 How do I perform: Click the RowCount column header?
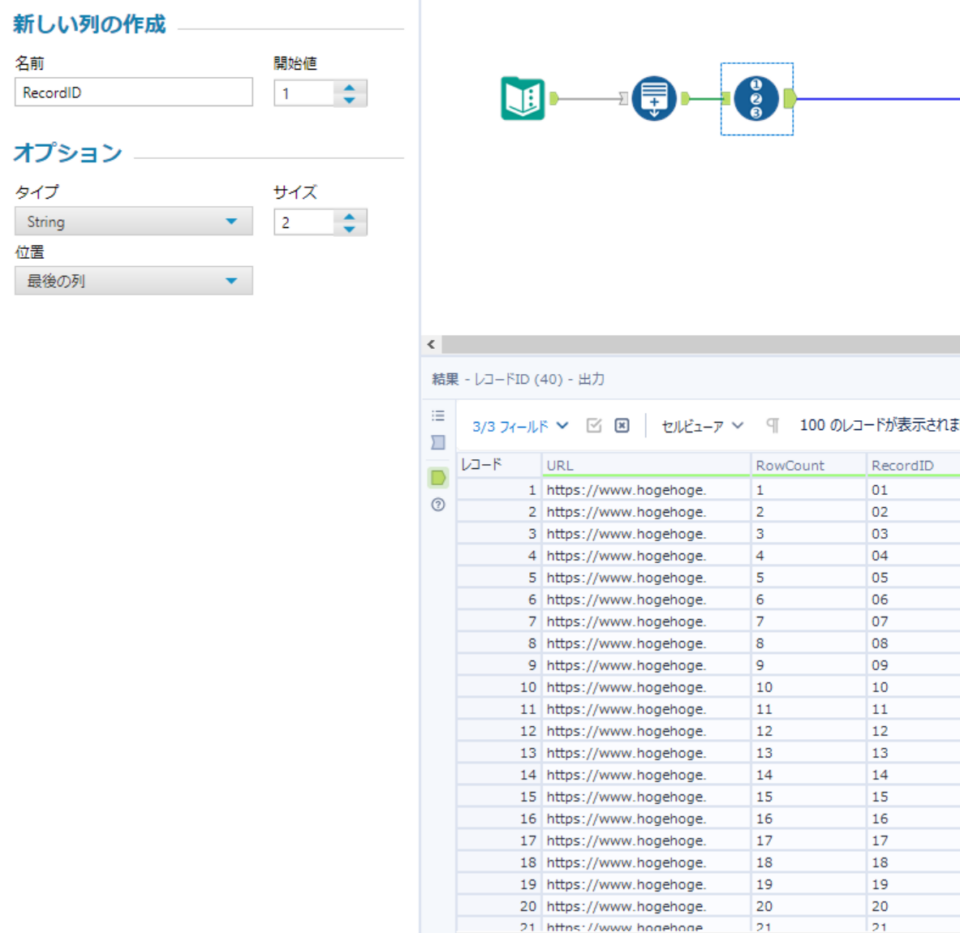click(x=808, y=465)
